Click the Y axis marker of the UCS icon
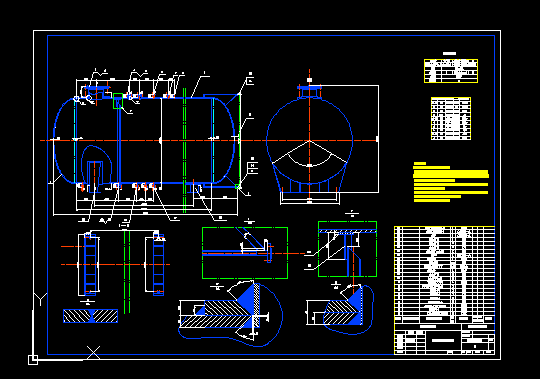 (40, 299)
